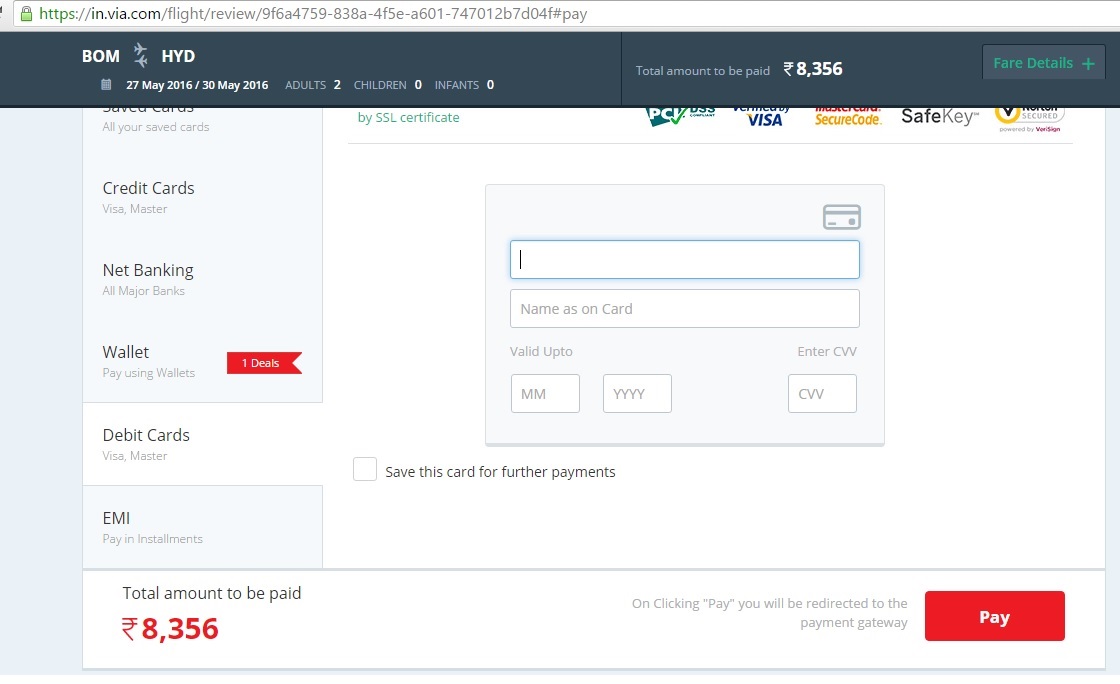Click the MM expiry month field

point(545,394)
